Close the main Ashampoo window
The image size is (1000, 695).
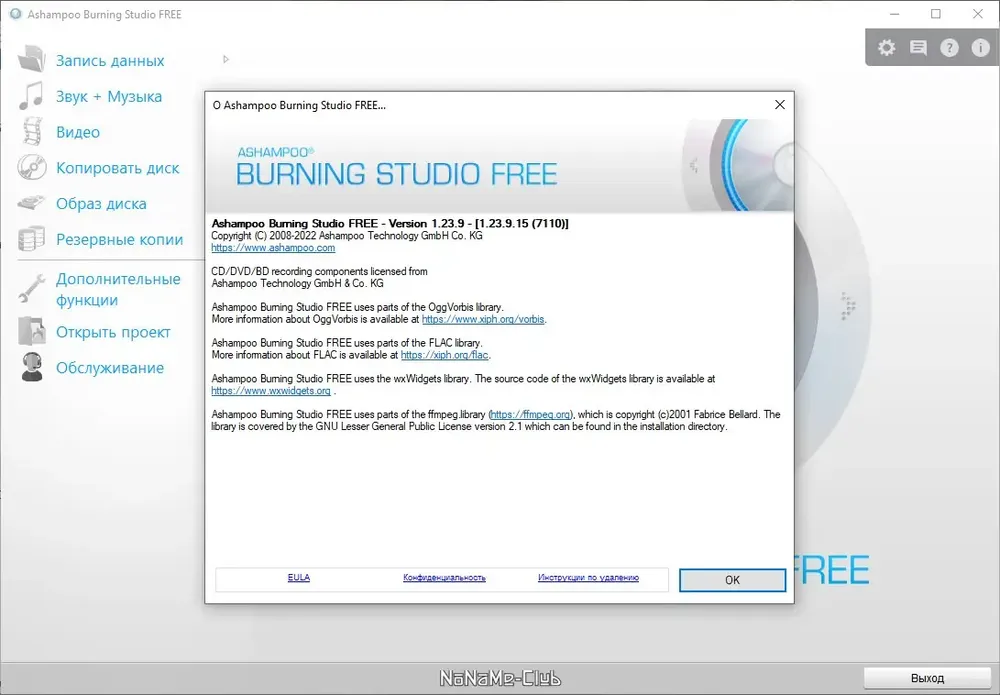click(x=978, y=14)
